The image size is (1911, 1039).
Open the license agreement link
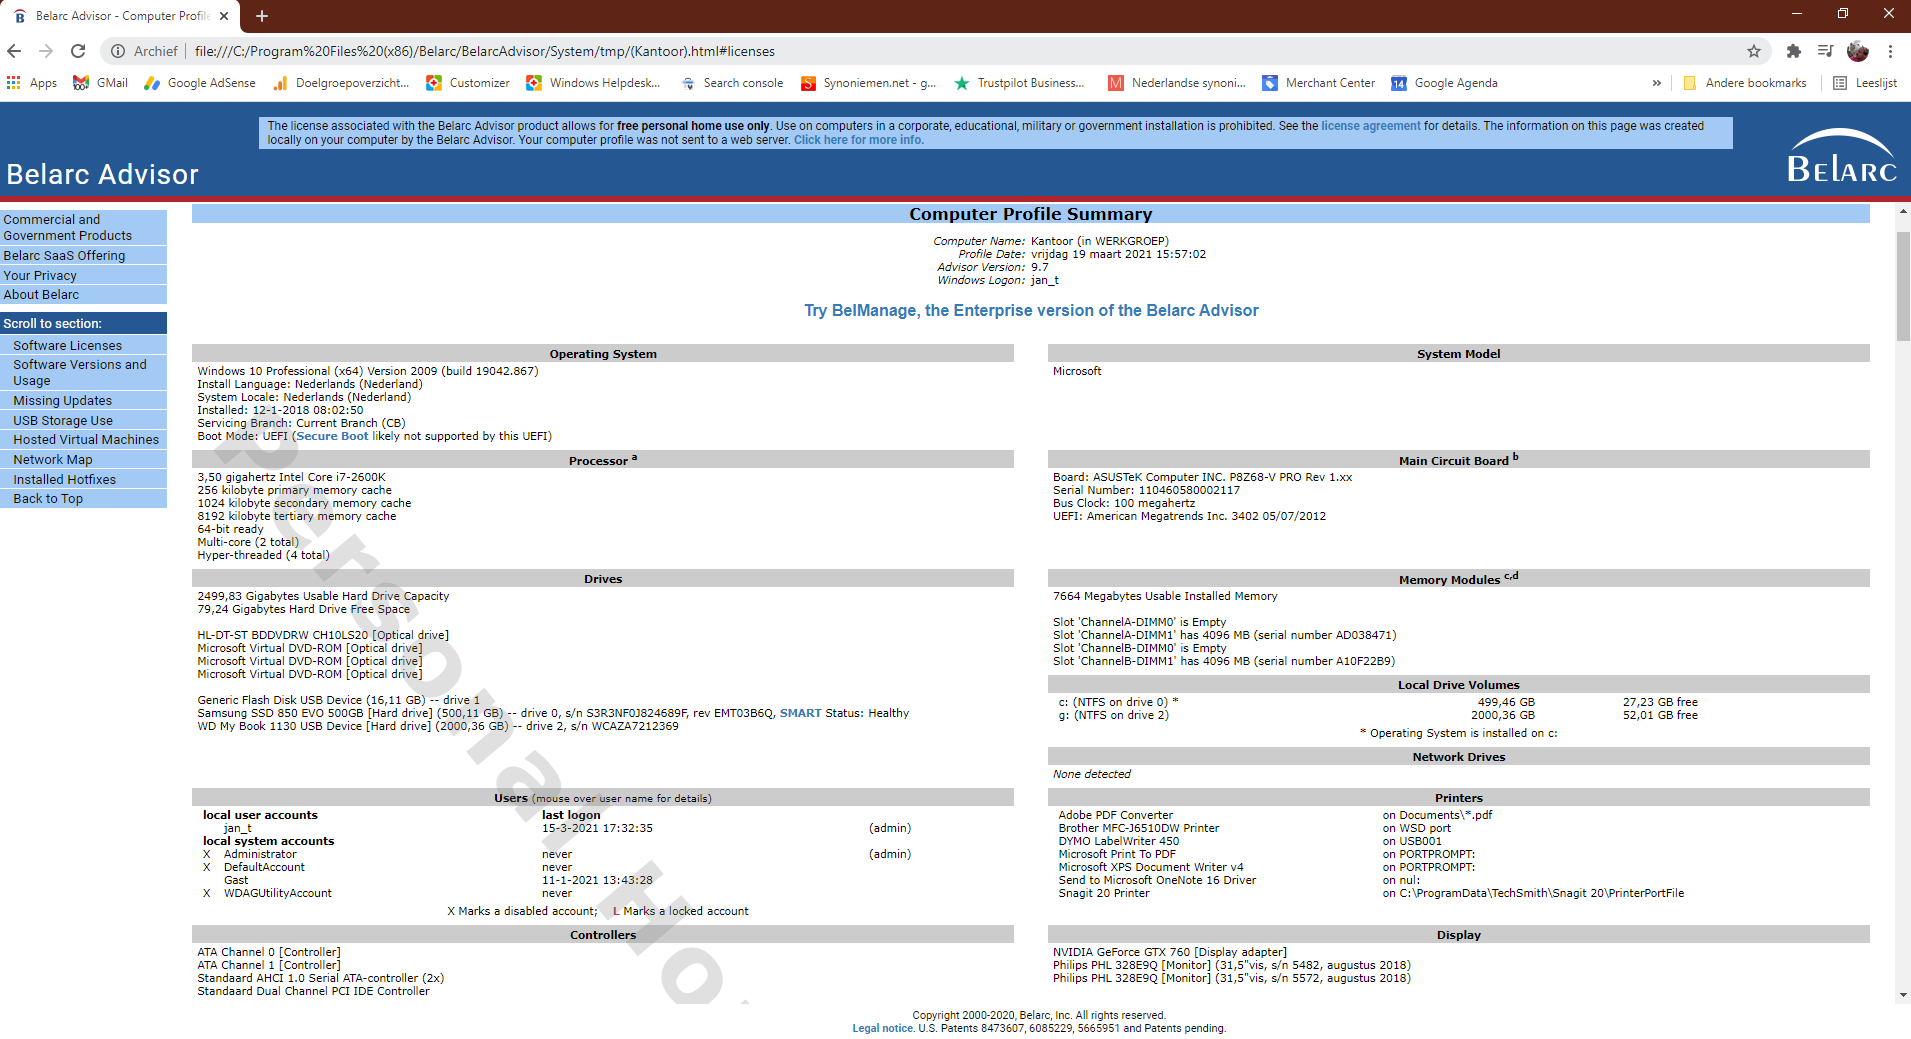point(1371,126)
